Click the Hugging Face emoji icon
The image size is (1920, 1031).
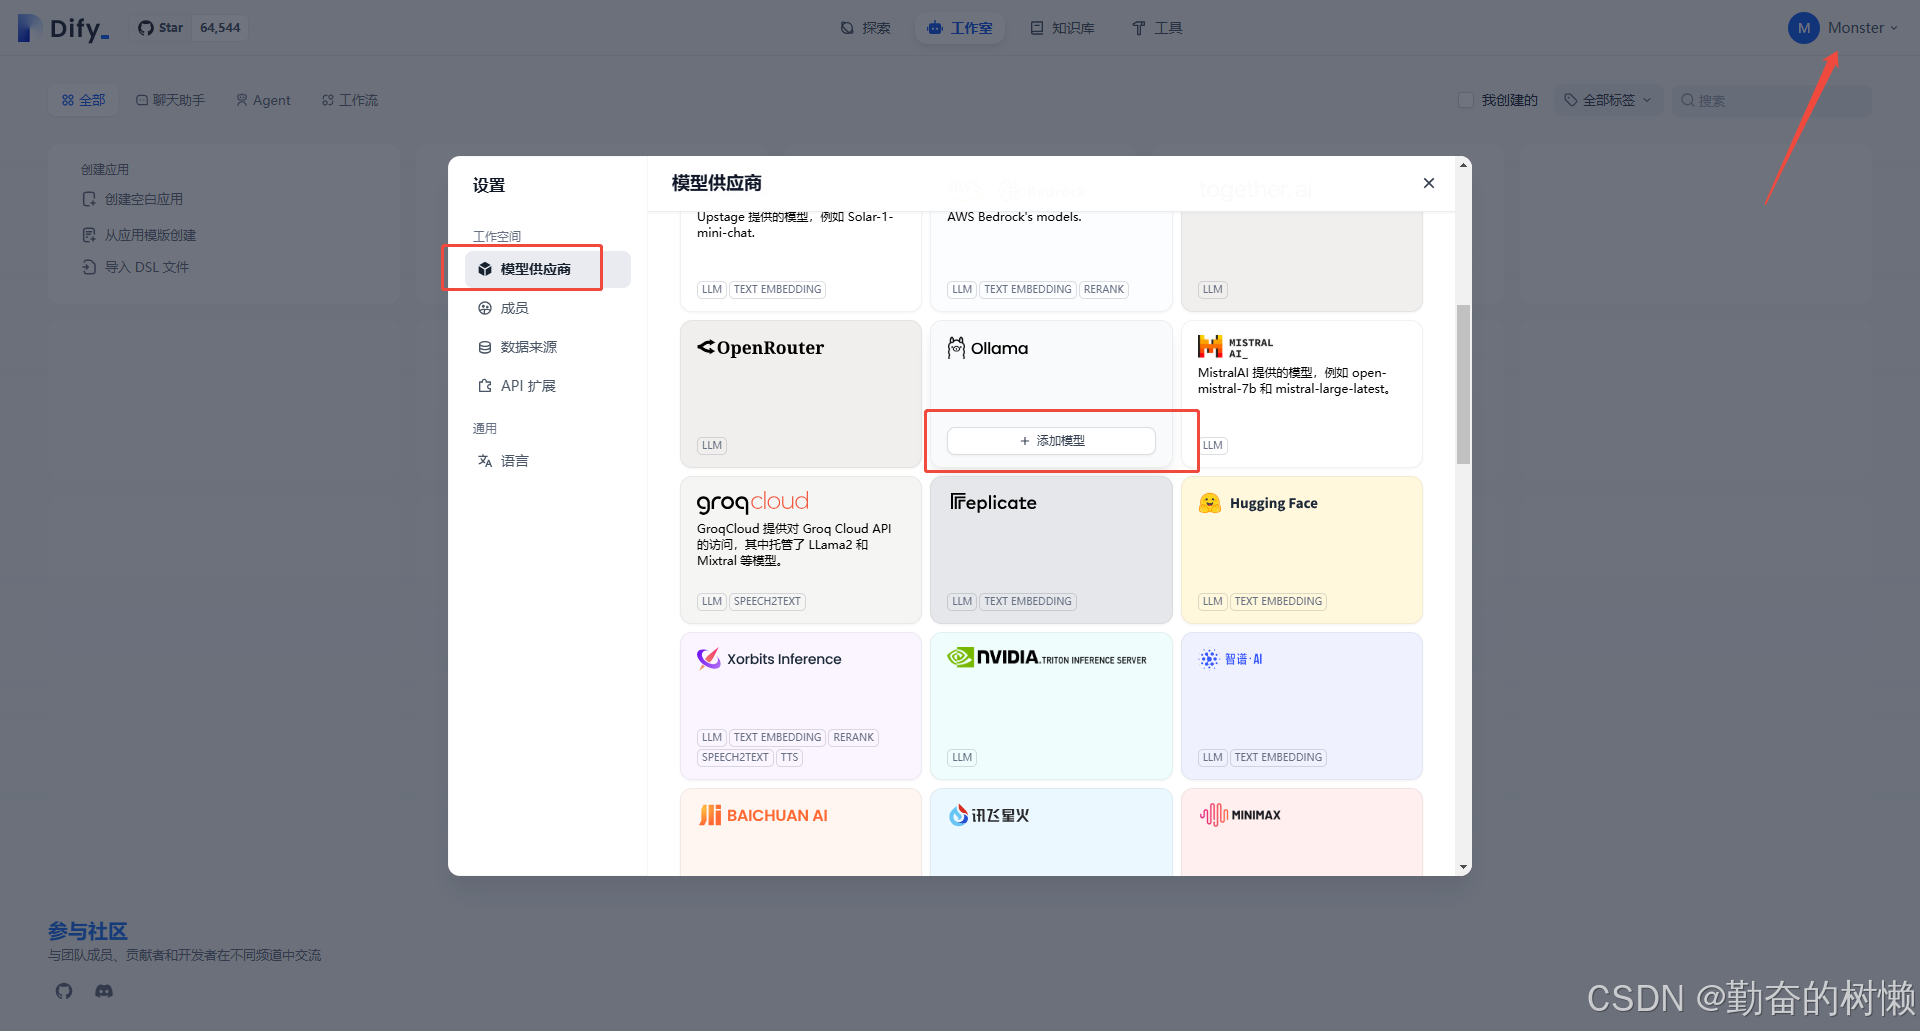coord(1210,503)
